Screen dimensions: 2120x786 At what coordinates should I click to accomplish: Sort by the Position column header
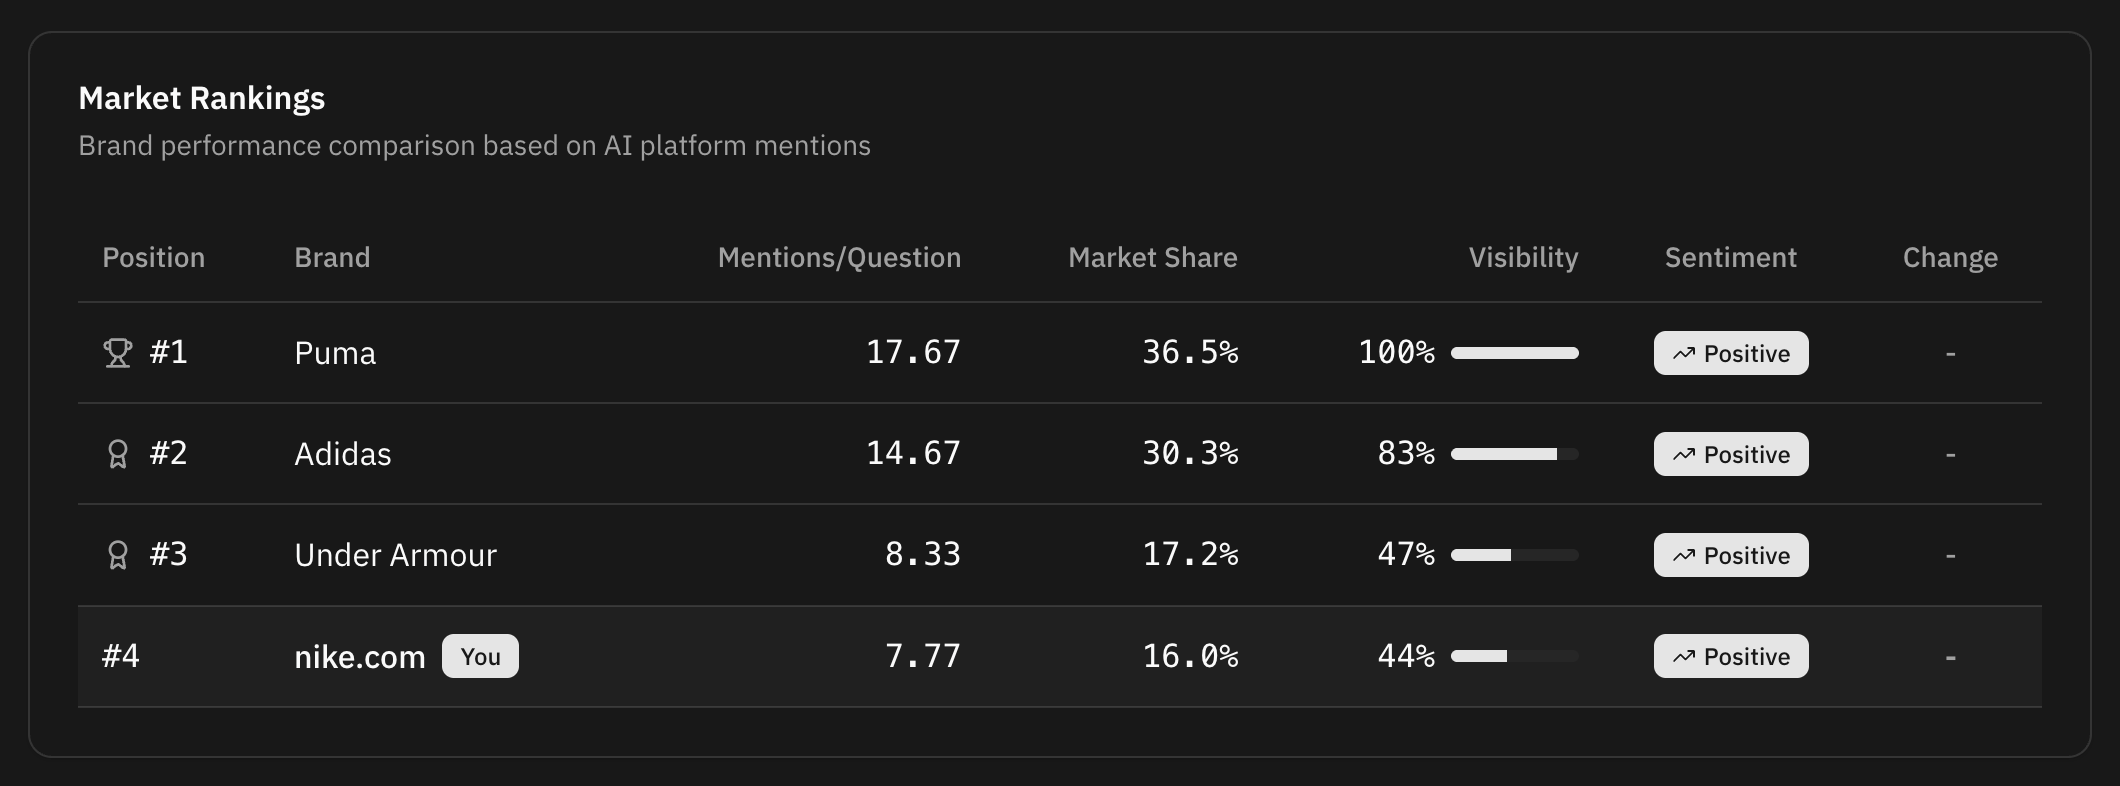pos(153,258)
